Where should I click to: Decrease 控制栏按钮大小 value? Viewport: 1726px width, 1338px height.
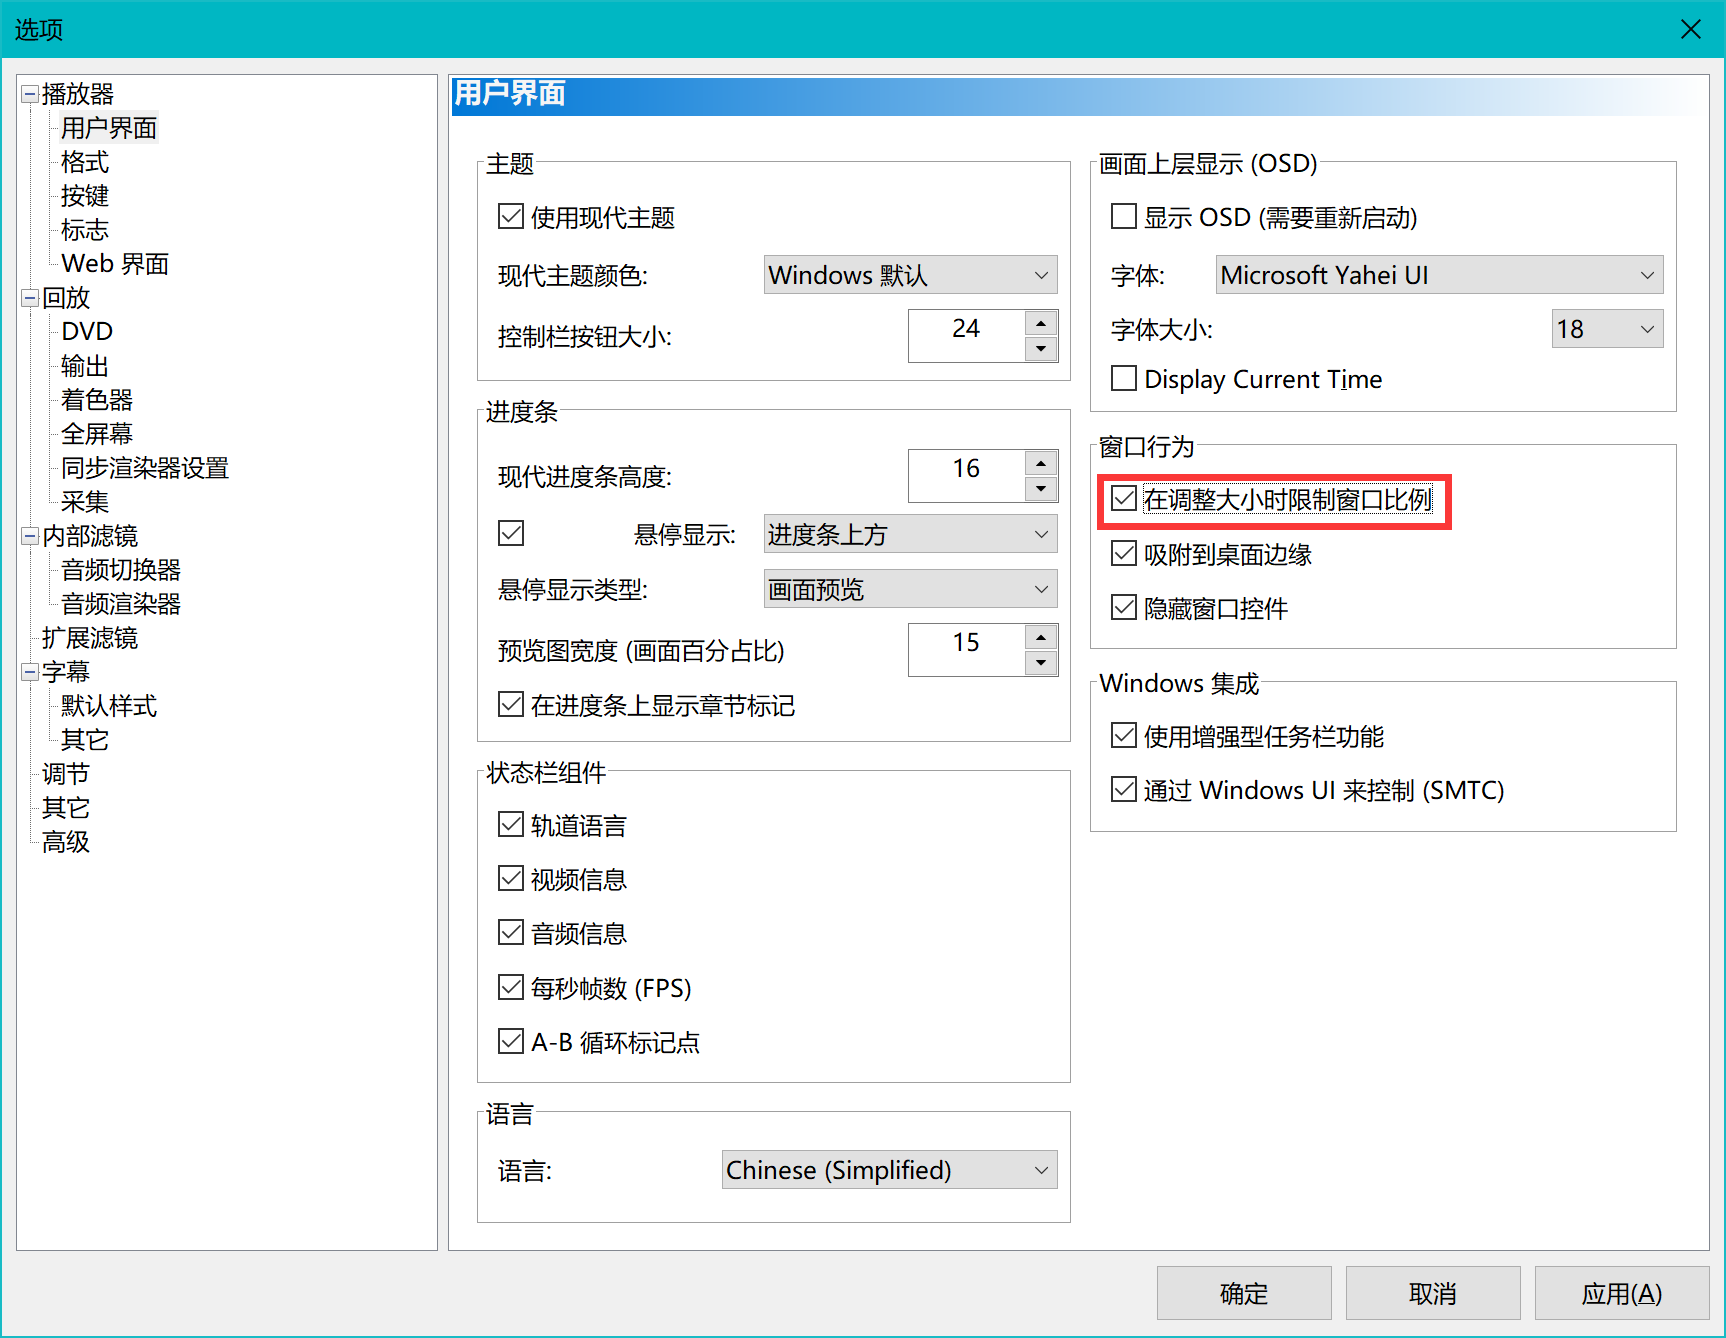pos(1041,349)
